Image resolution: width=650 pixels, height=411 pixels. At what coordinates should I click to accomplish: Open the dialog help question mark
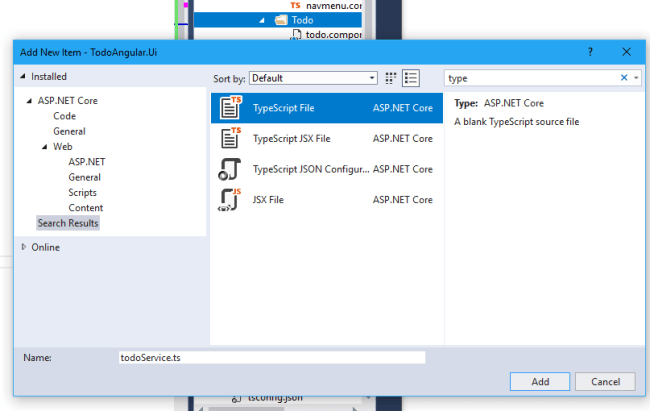590,52
